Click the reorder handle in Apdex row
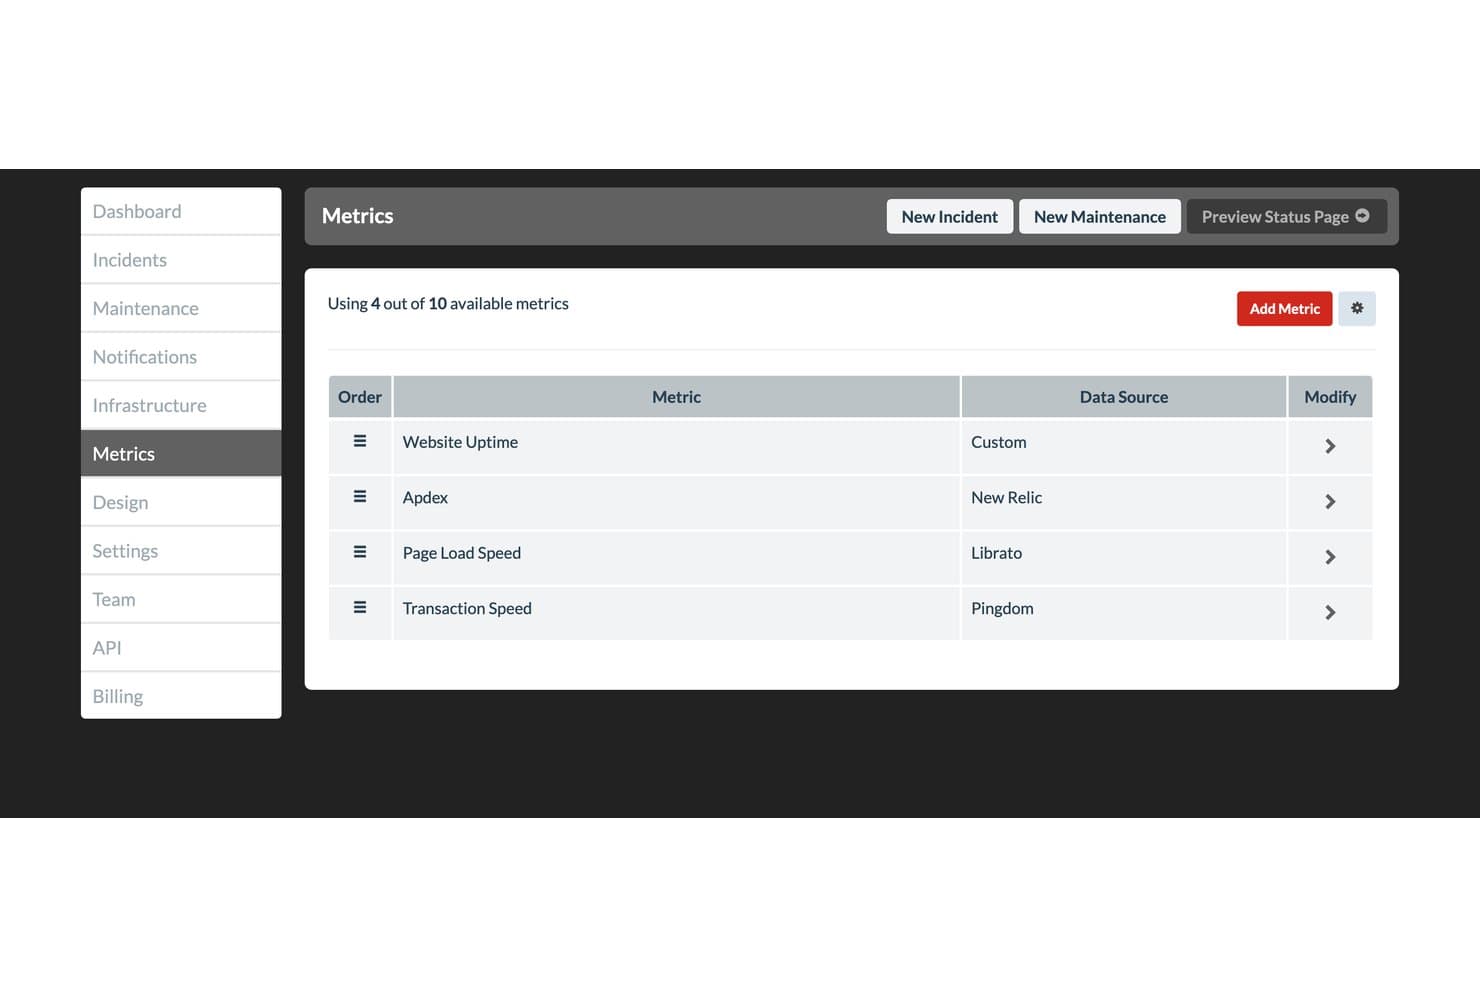 [360, 497]
